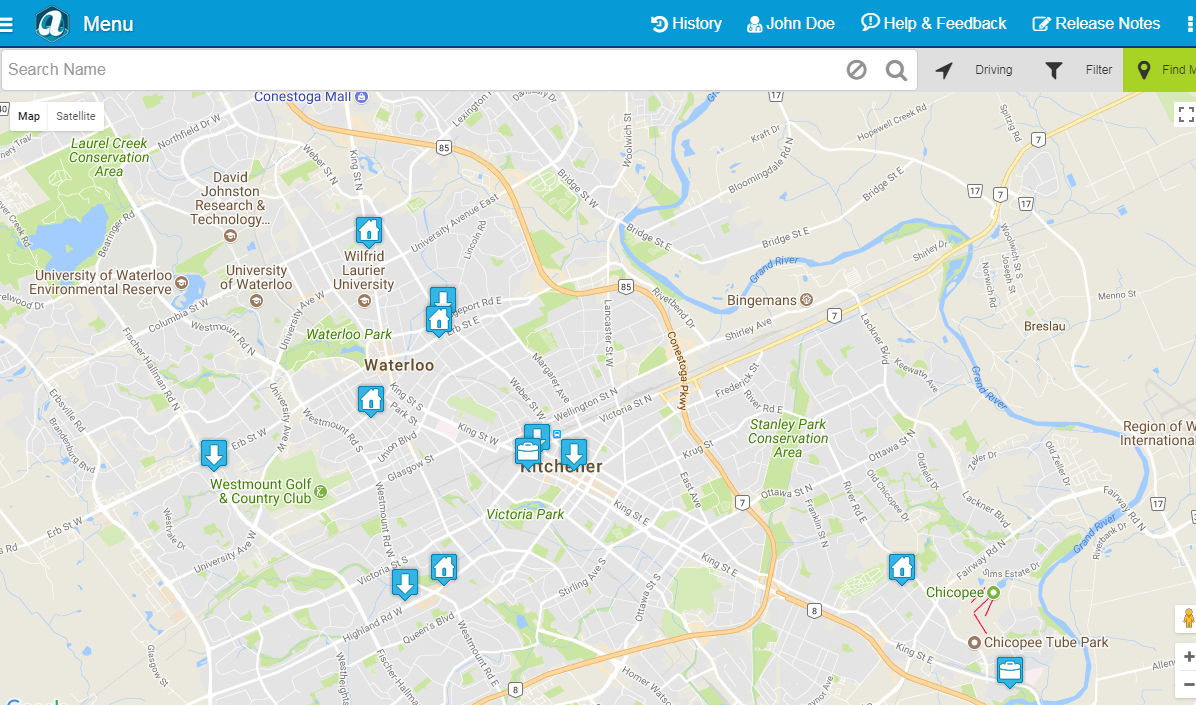
Task: Open History
Action: tap(686, 24)
